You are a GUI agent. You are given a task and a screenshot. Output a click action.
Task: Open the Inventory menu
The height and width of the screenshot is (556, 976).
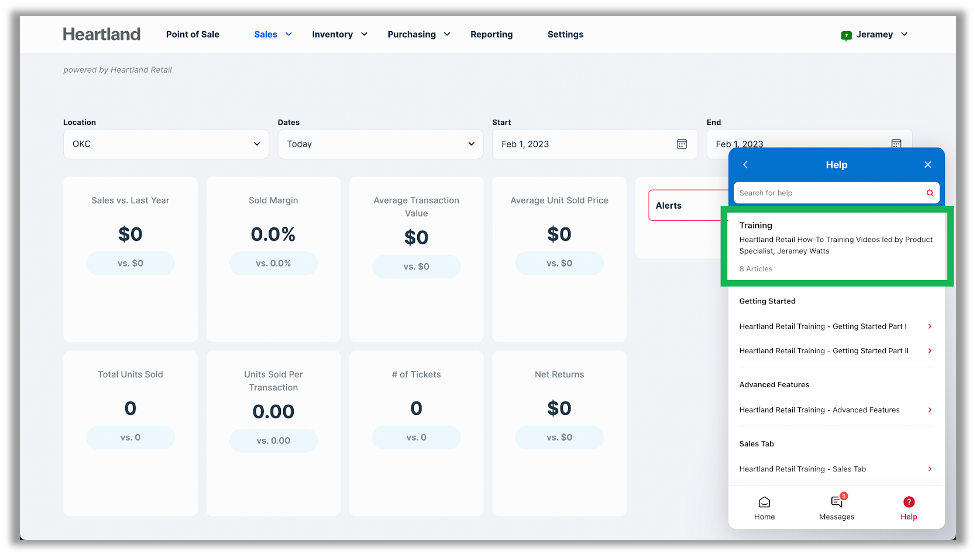[339, 34]
